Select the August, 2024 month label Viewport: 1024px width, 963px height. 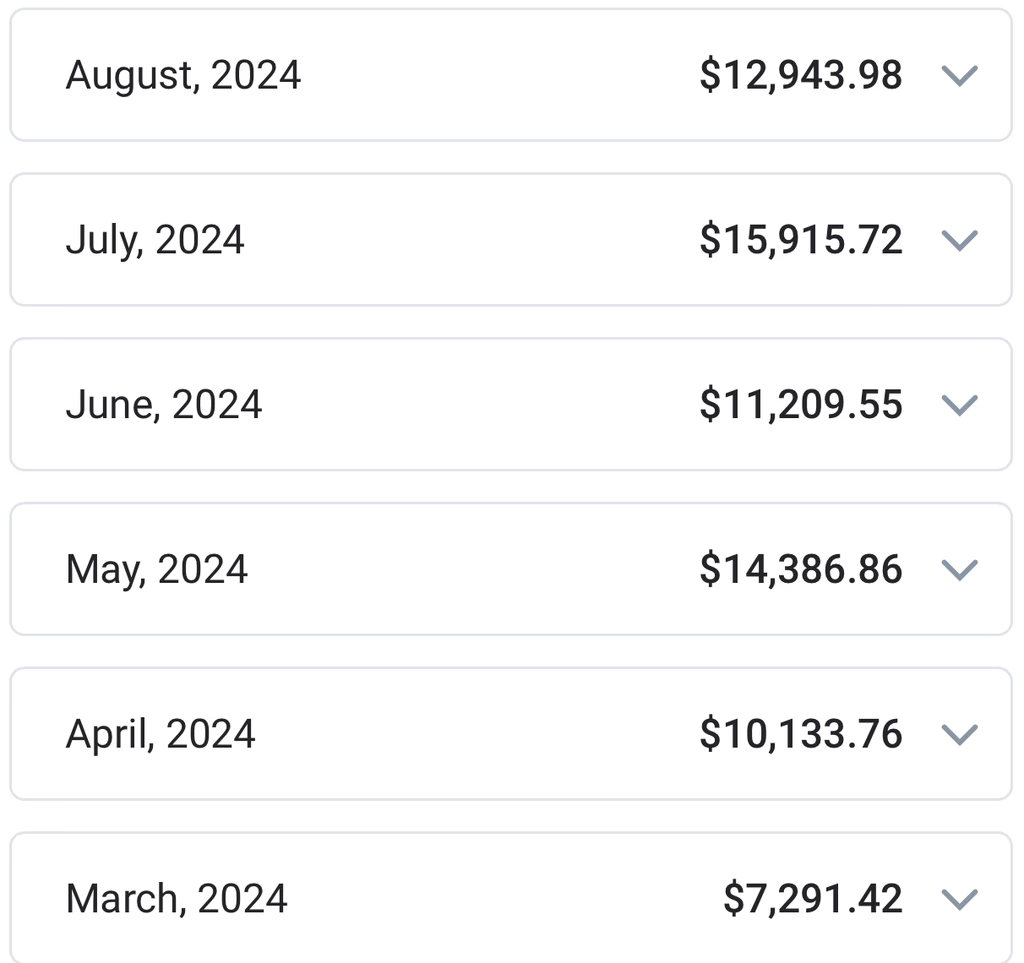pyautogui.click(x=183, y=76)
